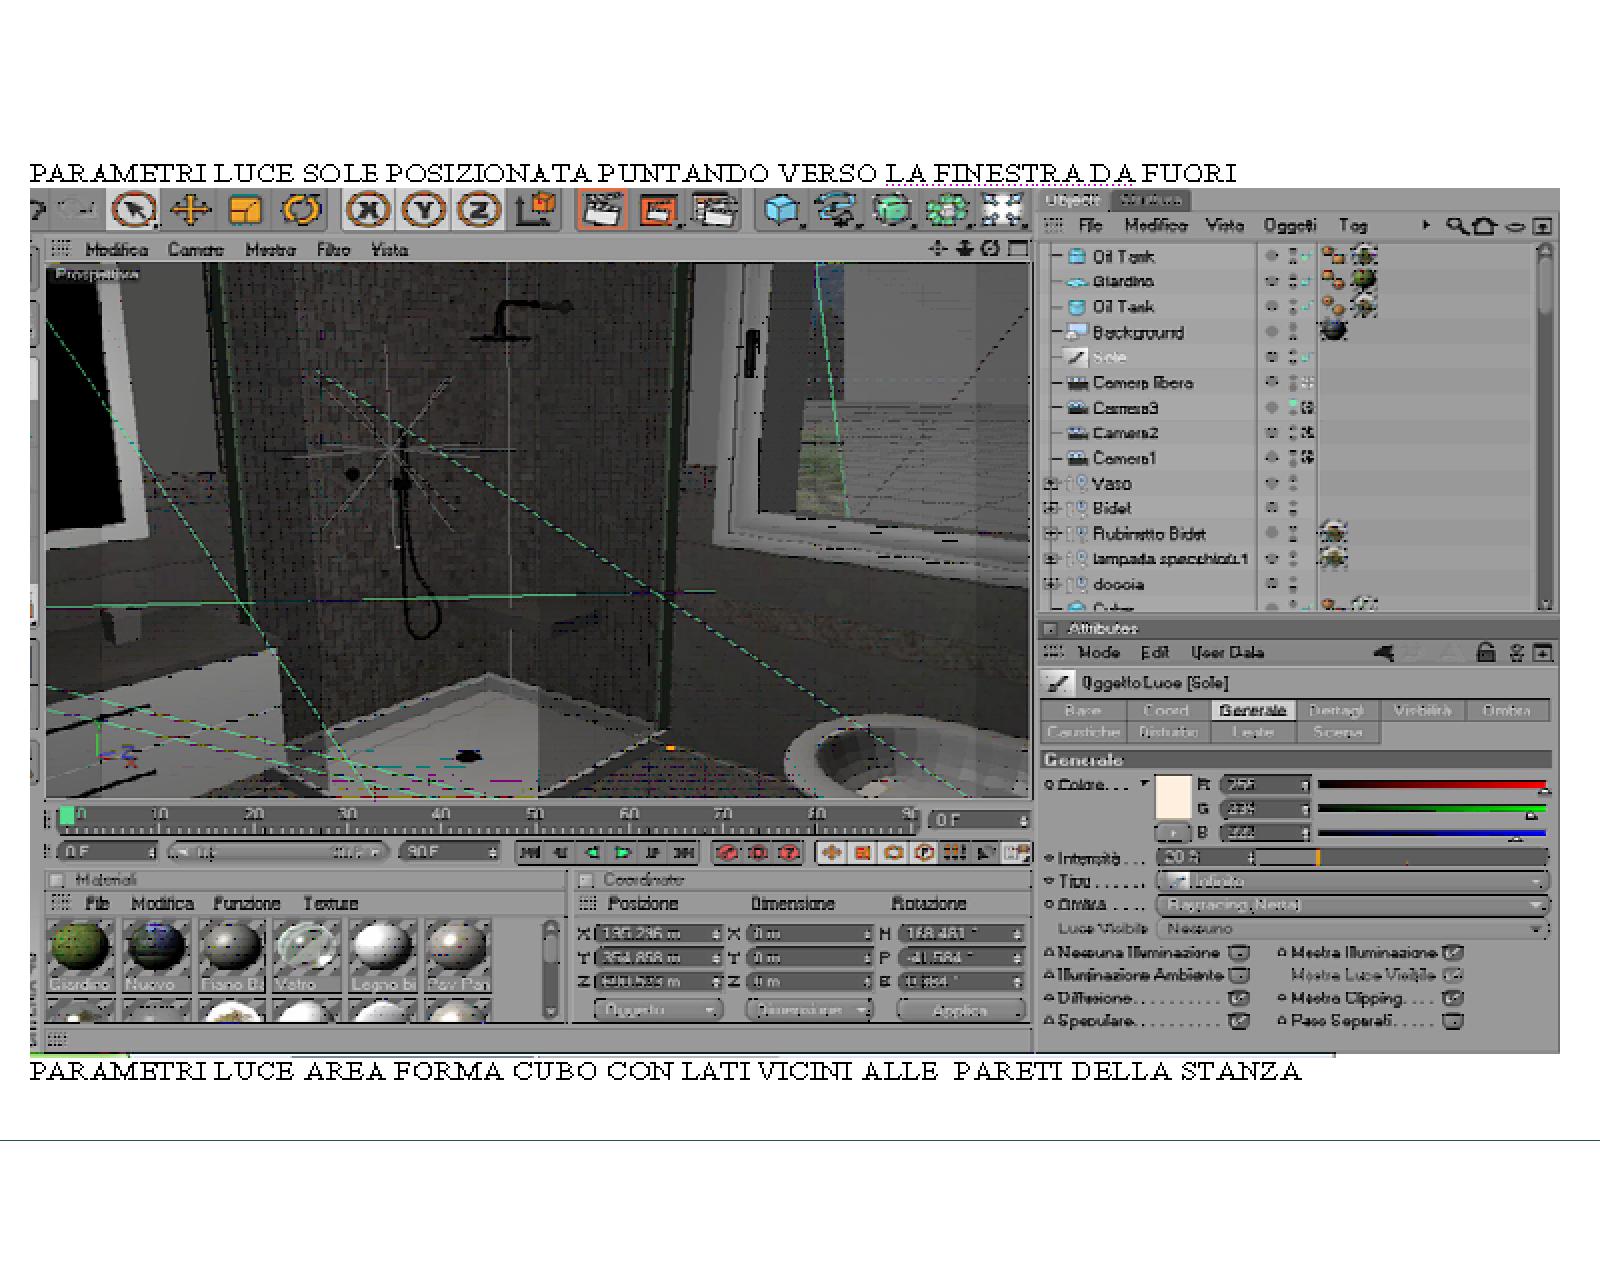Click the Giardino material sphere
The image size is (1600, 1280).
tap(79, 946)
